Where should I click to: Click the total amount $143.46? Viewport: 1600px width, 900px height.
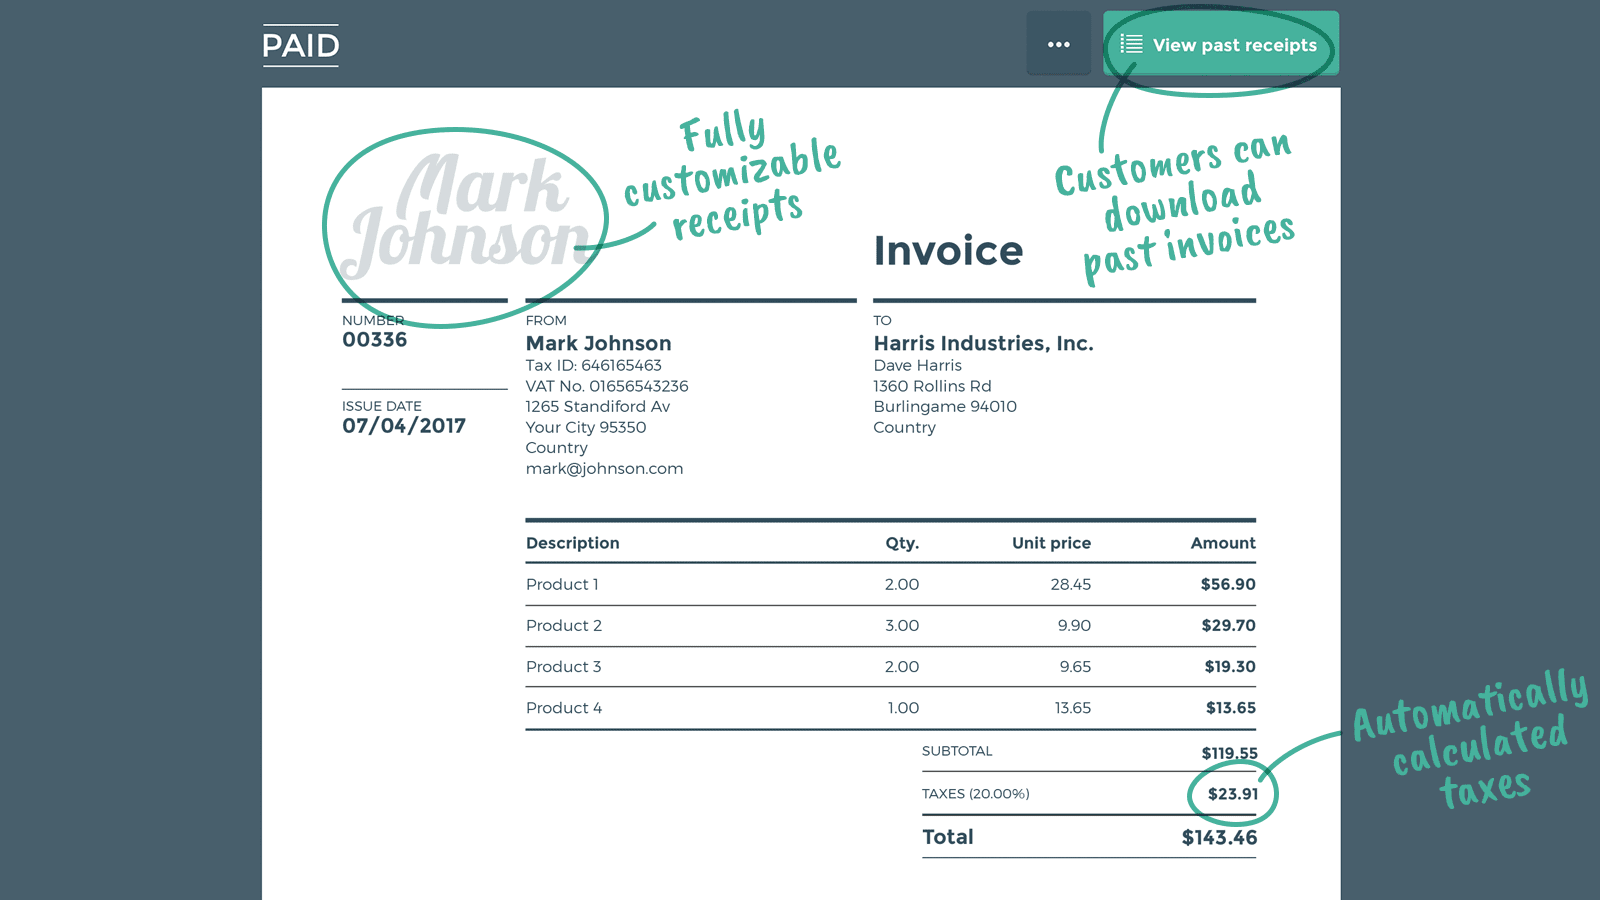tap(1219, 838)
